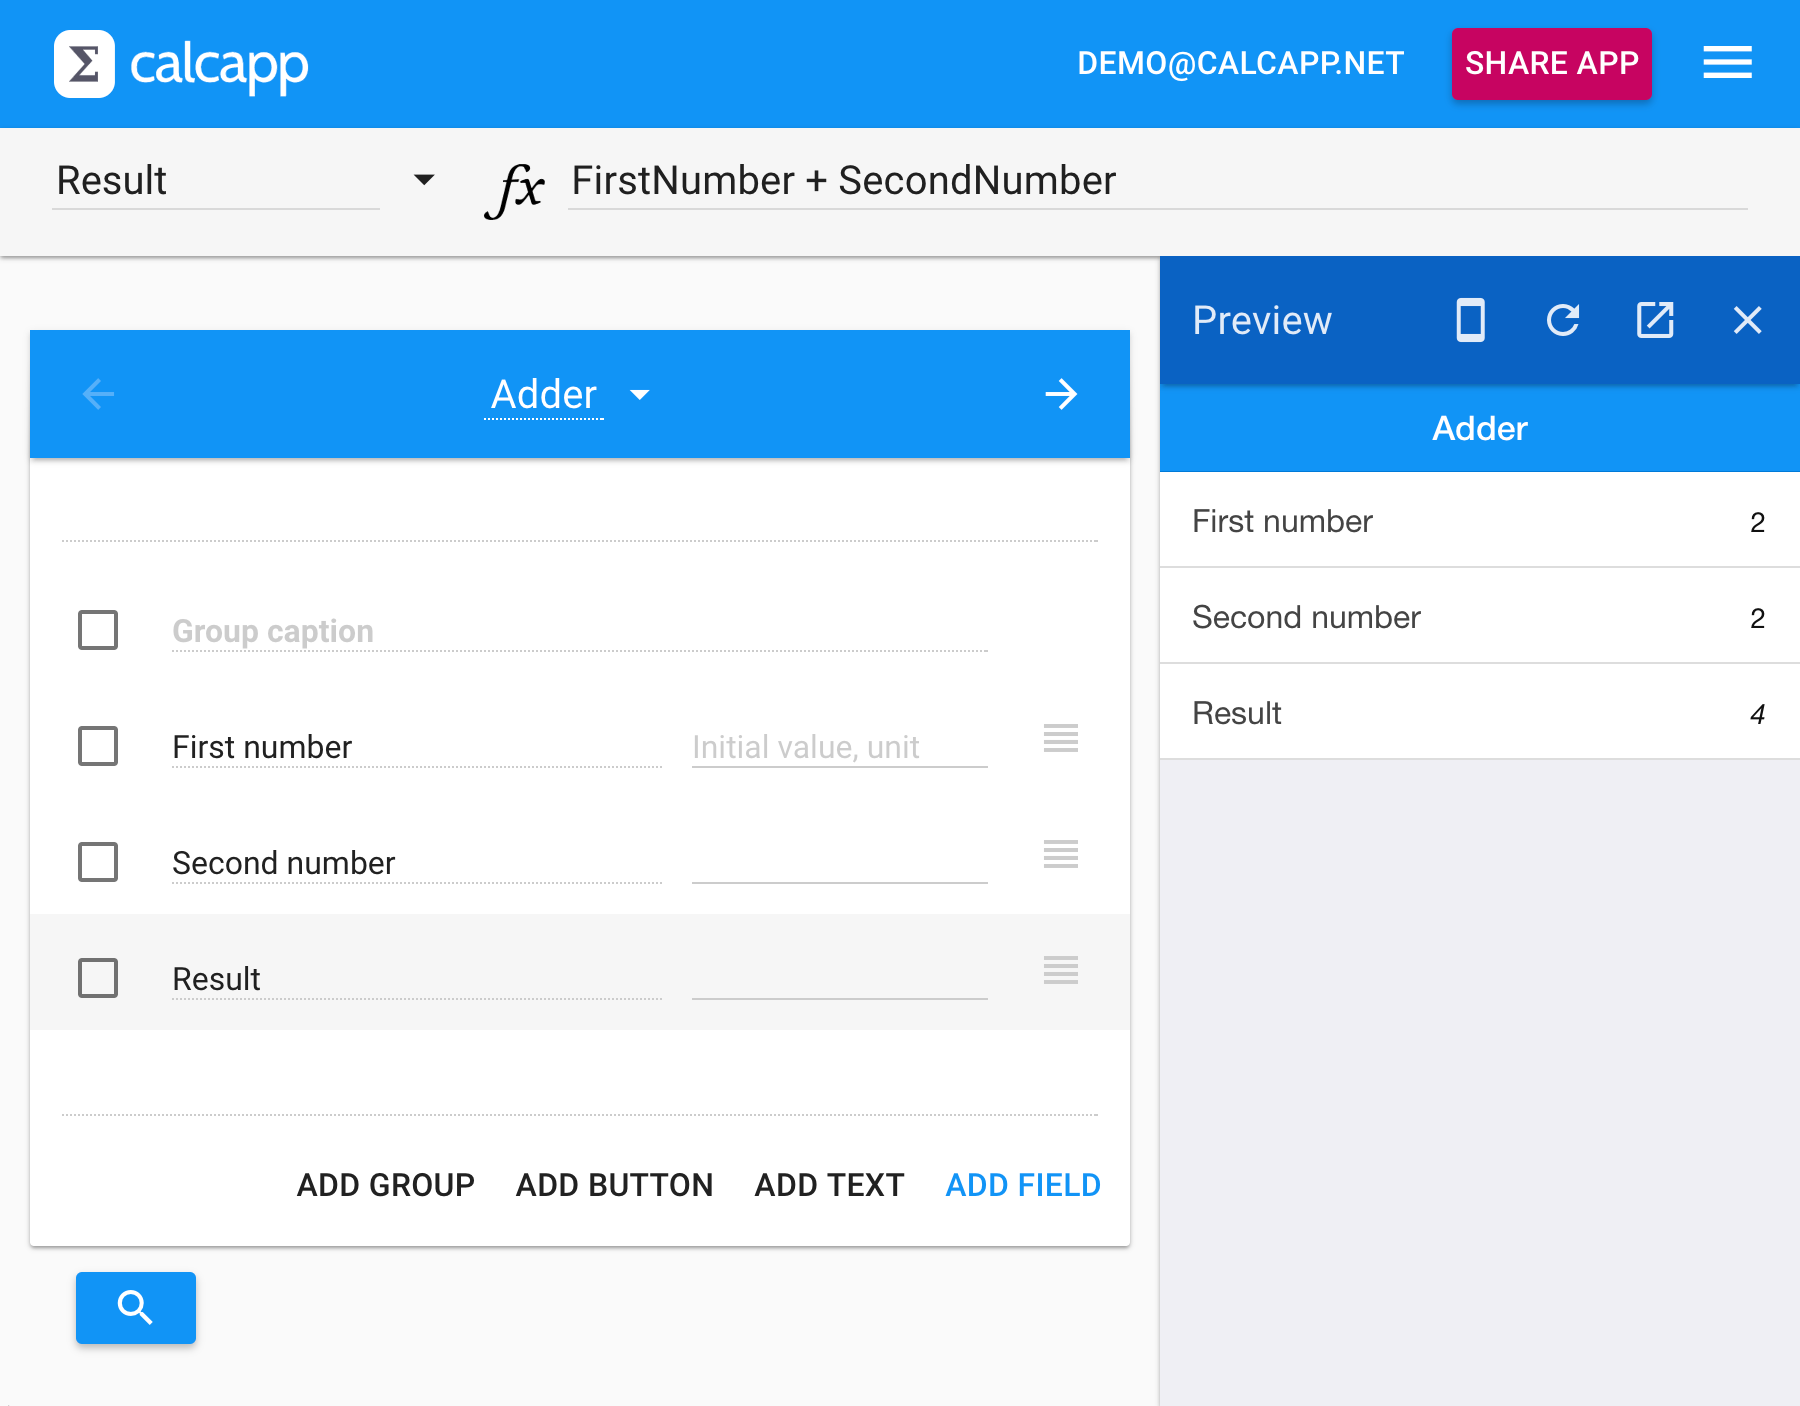
Task: Reload the preview panel
Action: click(1562, 320)
